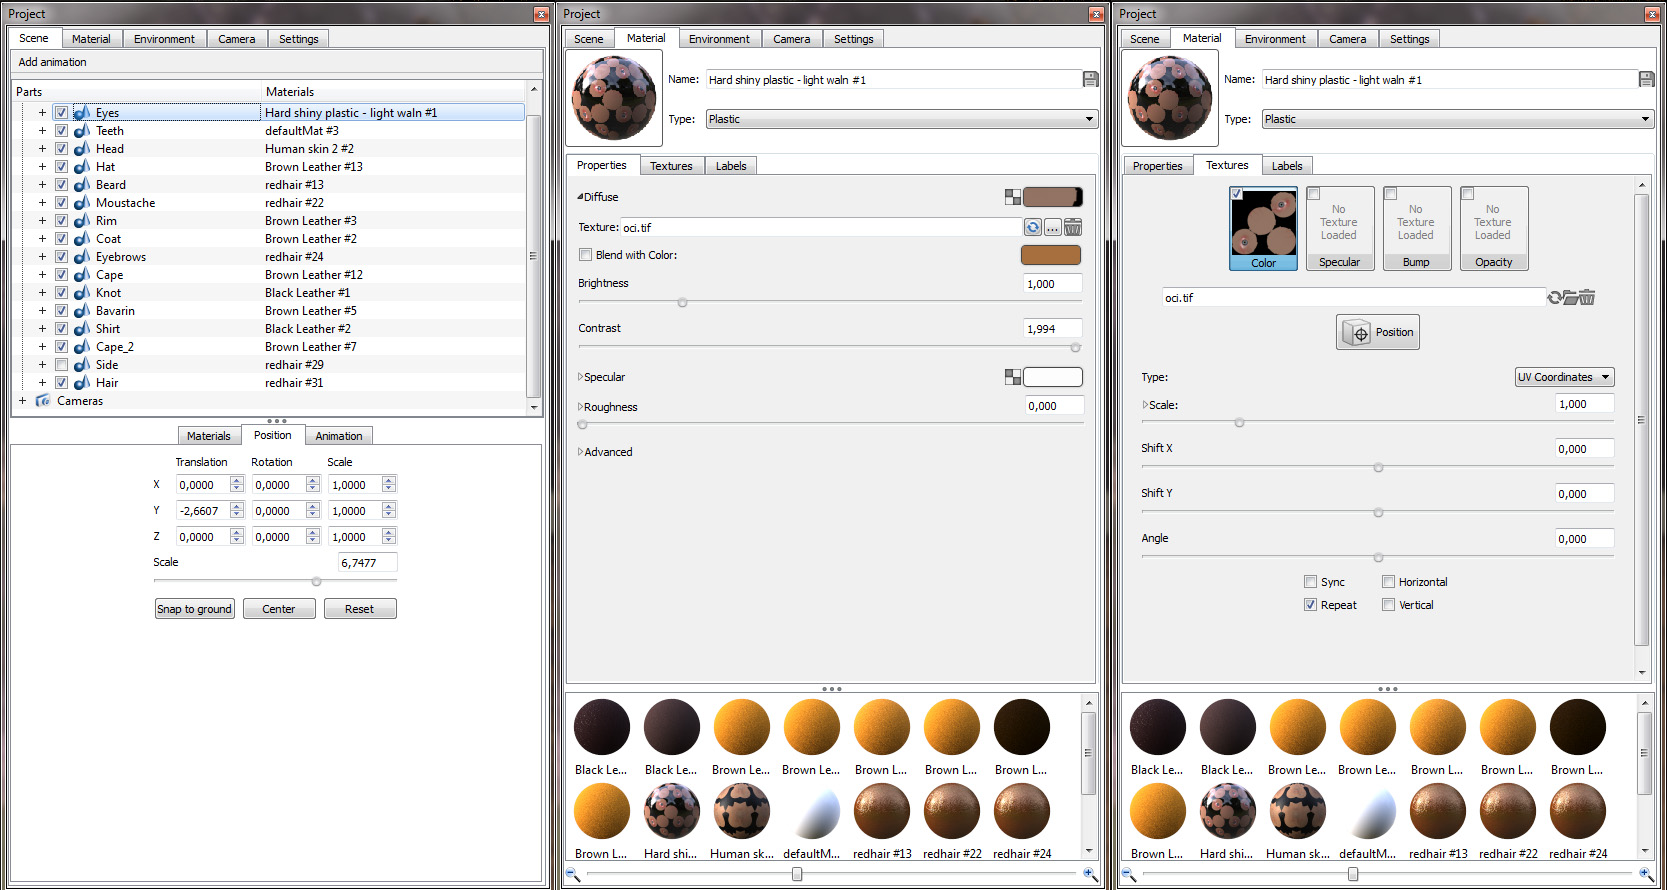This screenshot has height=890, width=1667.
Task: Click the save material icon in the middle Project window
Action: [x=1090, y=79]
